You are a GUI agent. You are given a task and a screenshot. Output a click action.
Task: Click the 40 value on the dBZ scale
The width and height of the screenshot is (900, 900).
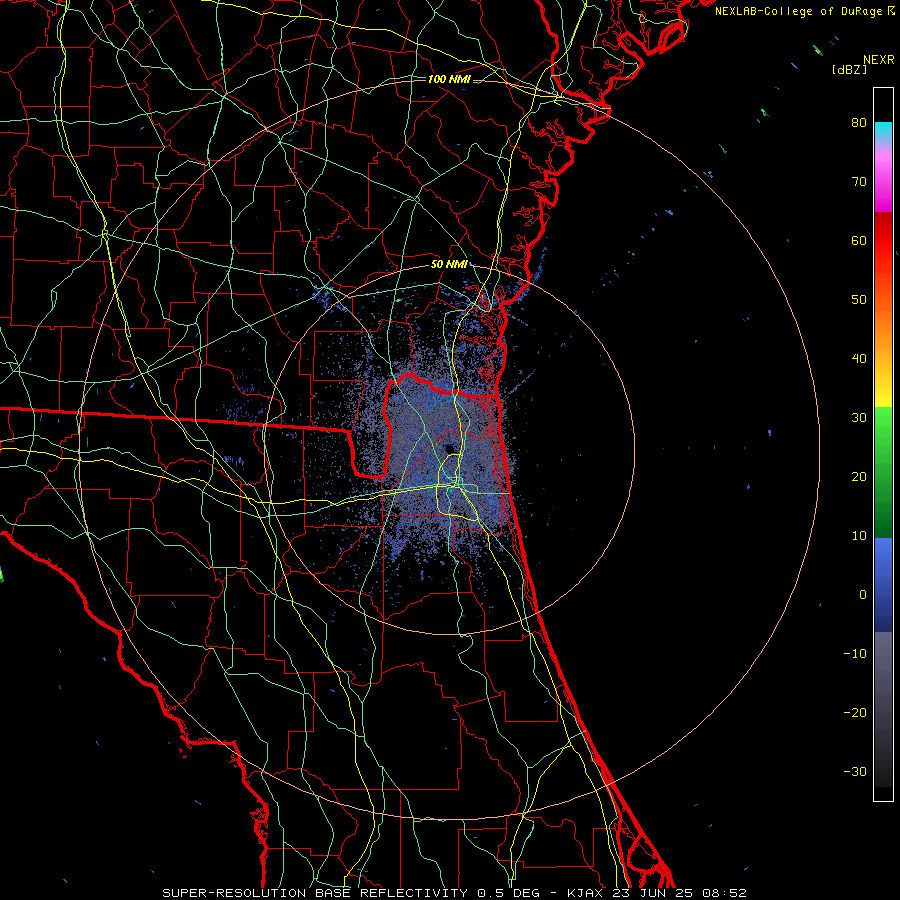[859, 358]
